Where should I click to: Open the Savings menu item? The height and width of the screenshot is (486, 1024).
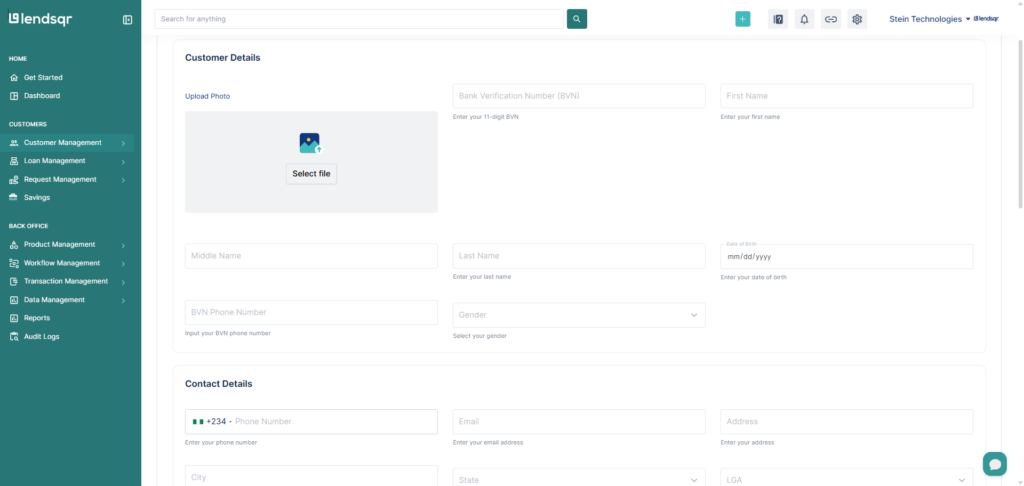tap(37, 198)
